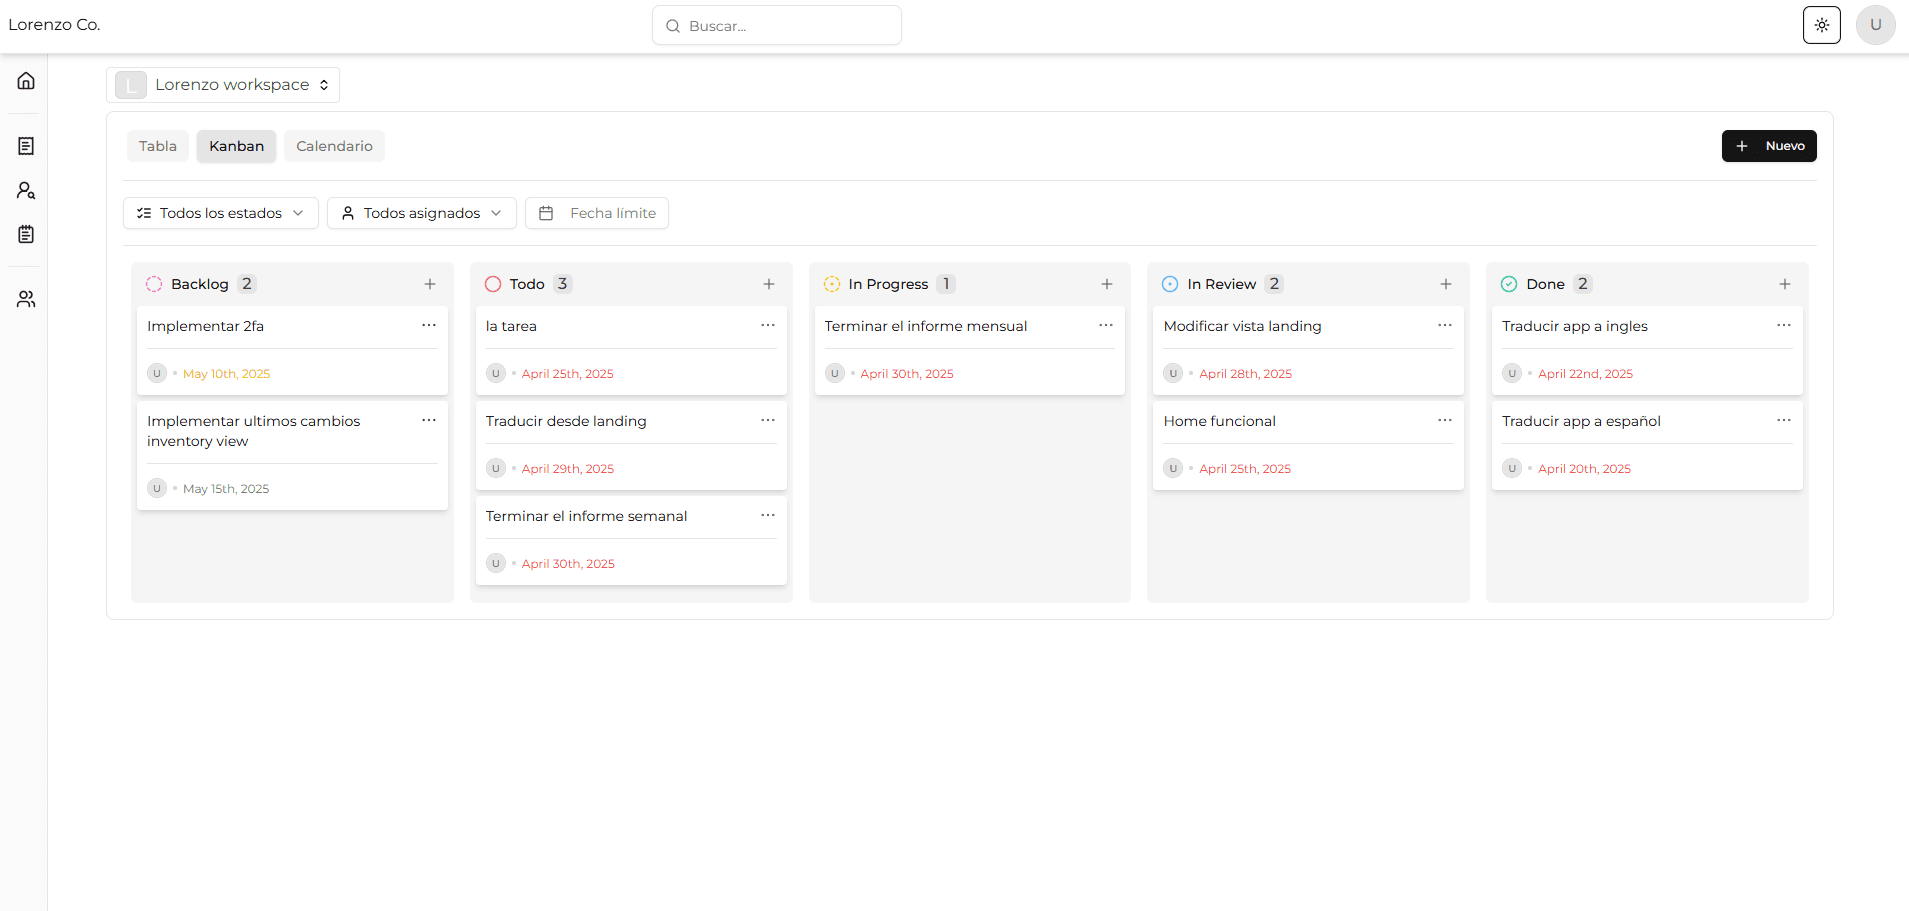Open the user search sidebar icon
1909x911 pixels.
tap(26, 190)
